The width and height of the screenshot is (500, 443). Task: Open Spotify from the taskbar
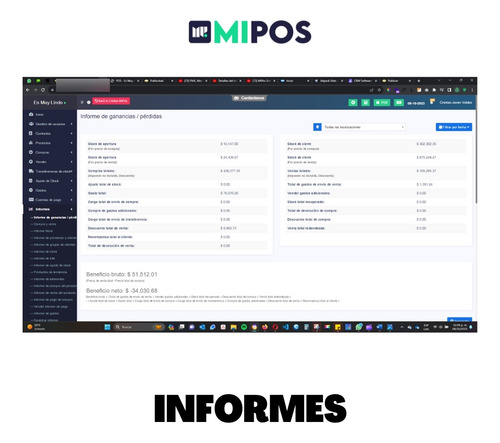[244, 327]
